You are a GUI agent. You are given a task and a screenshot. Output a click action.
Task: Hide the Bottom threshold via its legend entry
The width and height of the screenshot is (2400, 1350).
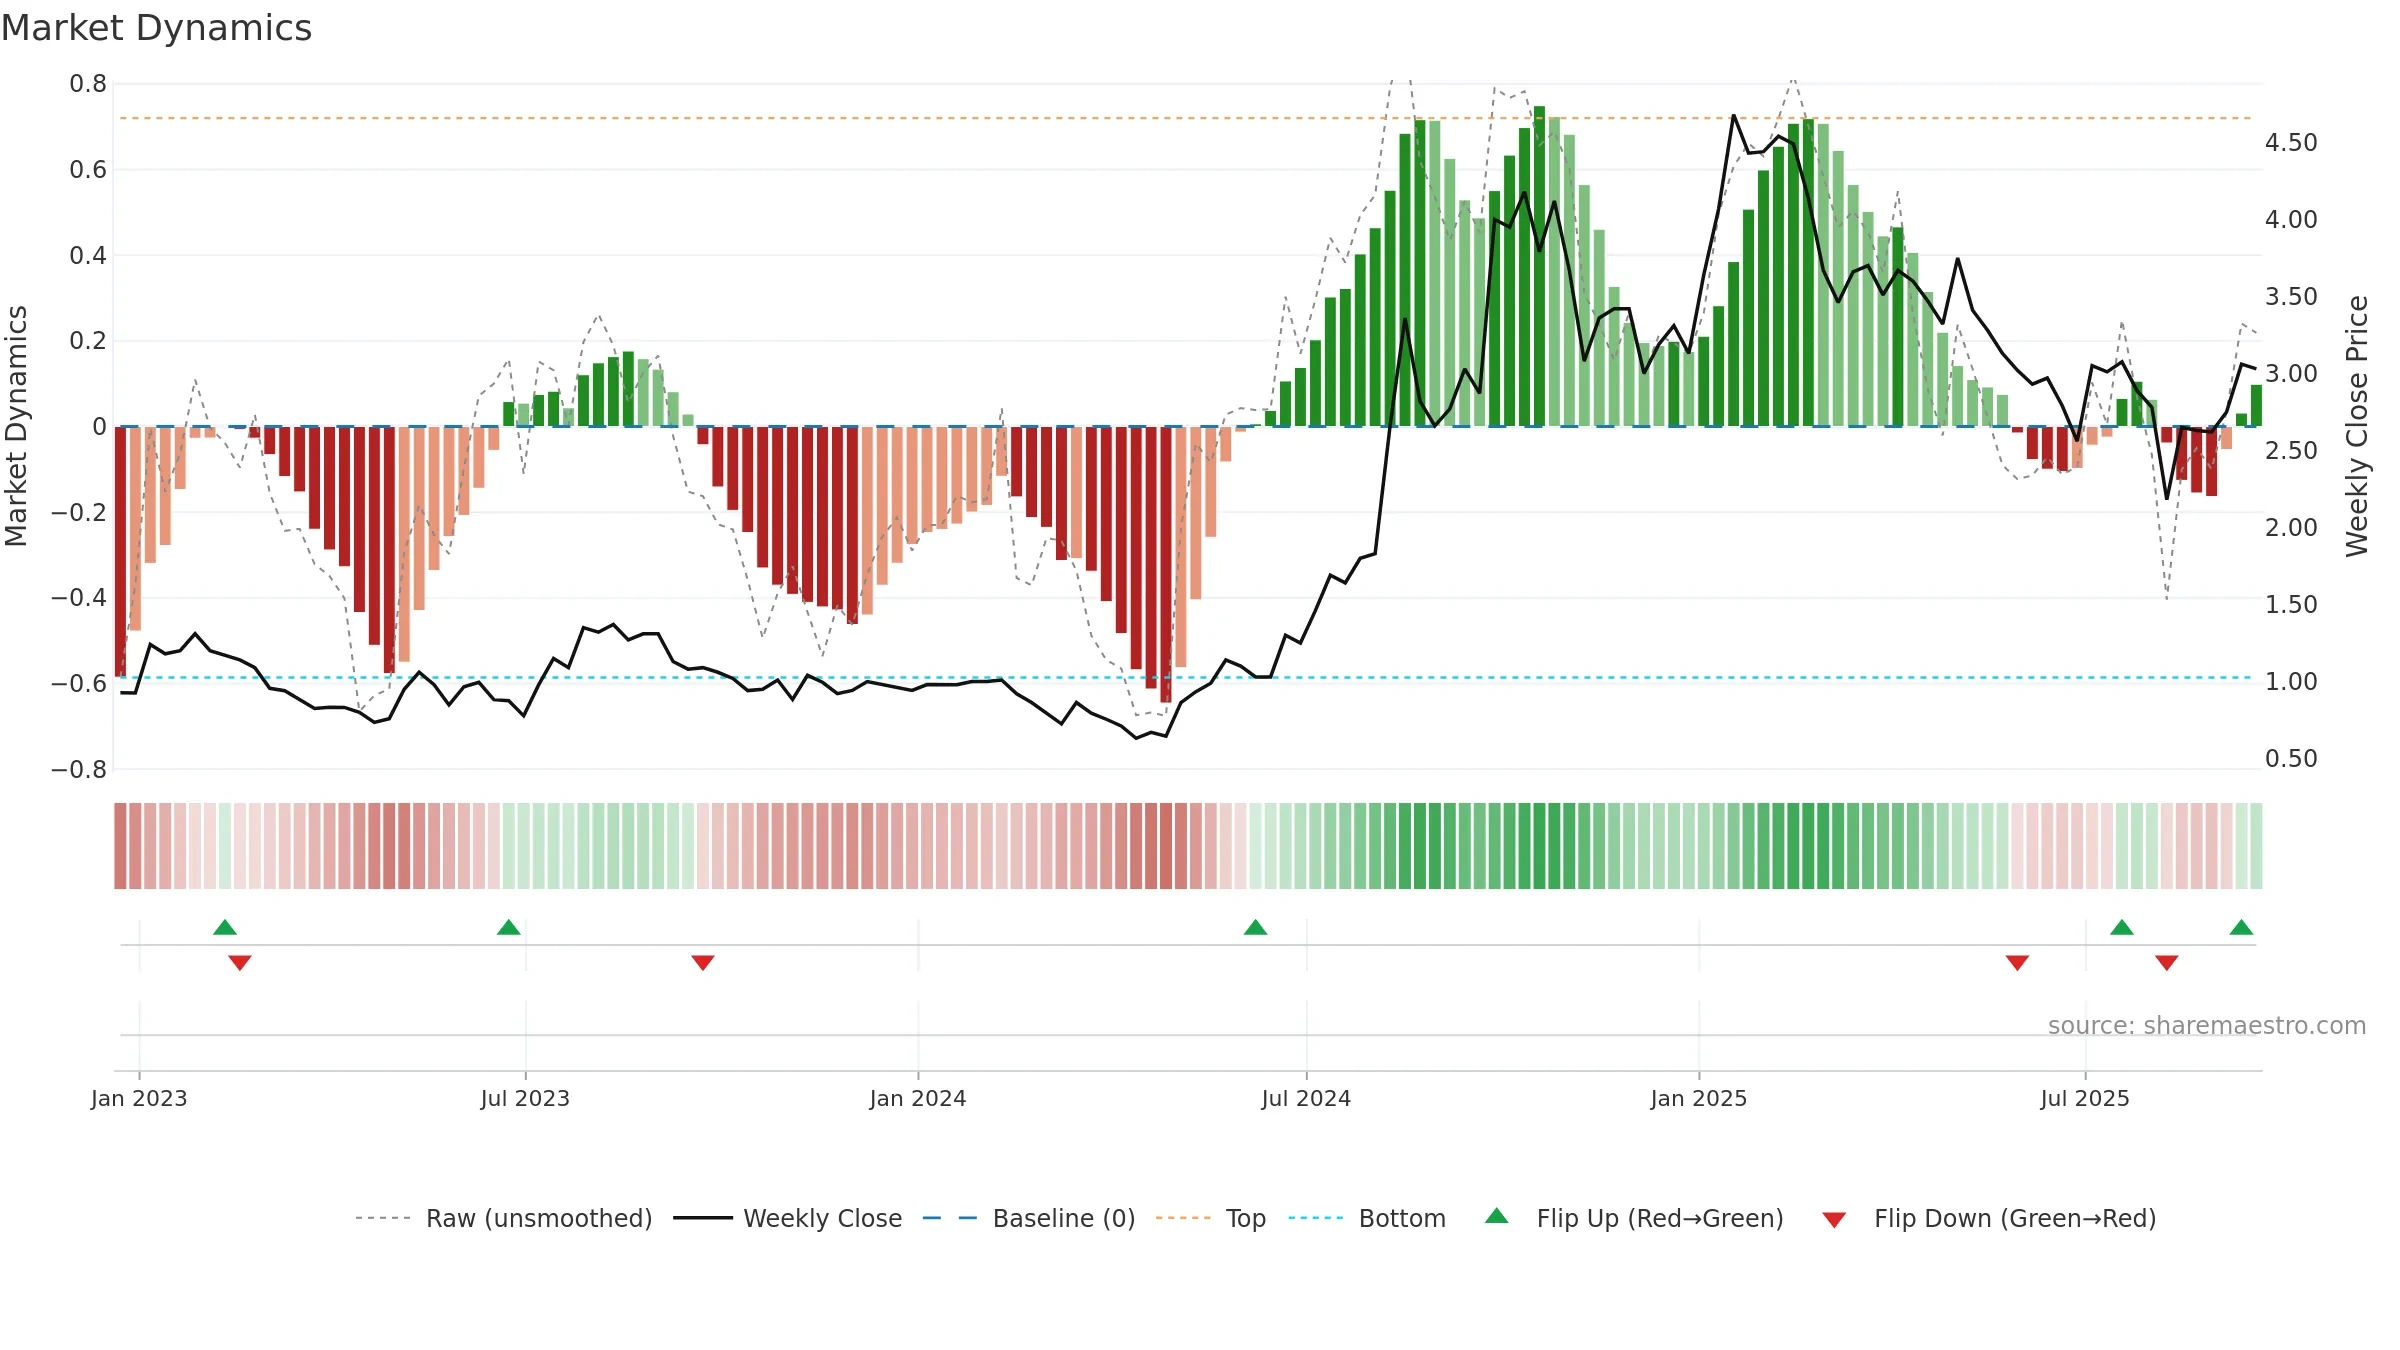[1367, 1219]
